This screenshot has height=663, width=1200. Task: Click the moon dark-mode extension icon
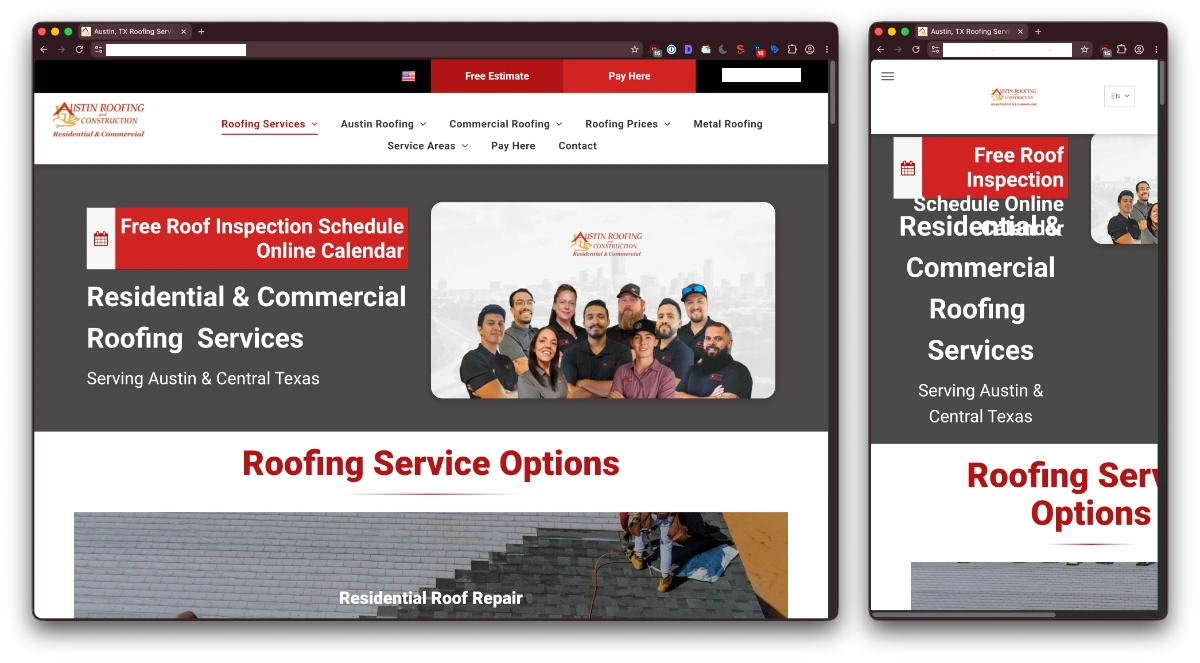(x=723, y=49)
